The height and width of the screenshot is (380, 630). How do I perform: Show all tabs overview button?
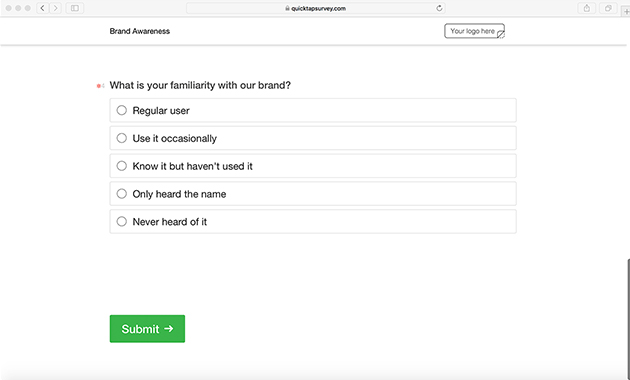tap(608, 8)
